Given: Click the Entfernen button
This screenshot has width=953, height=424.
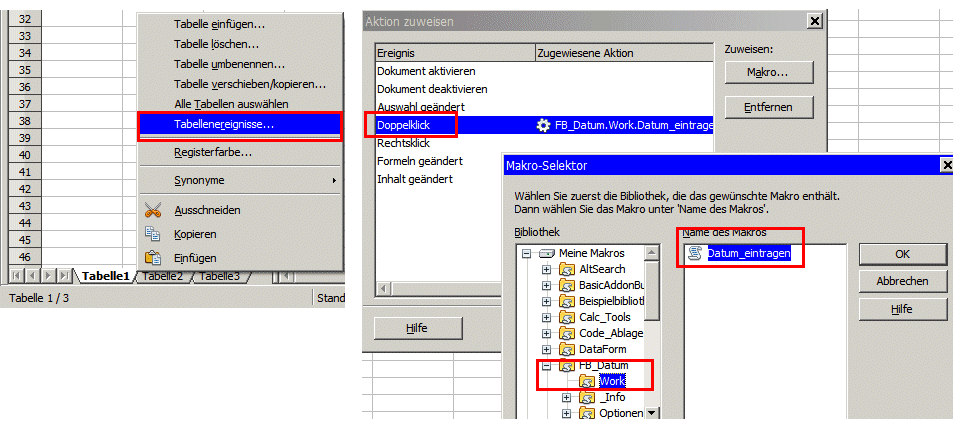Looking at the screenshot, I should [x=768, y=107].
